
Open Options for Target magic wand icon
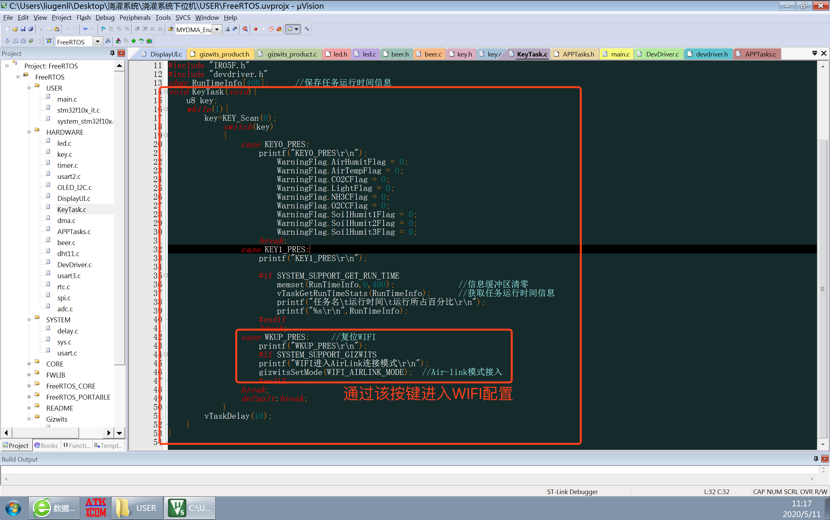108,41
